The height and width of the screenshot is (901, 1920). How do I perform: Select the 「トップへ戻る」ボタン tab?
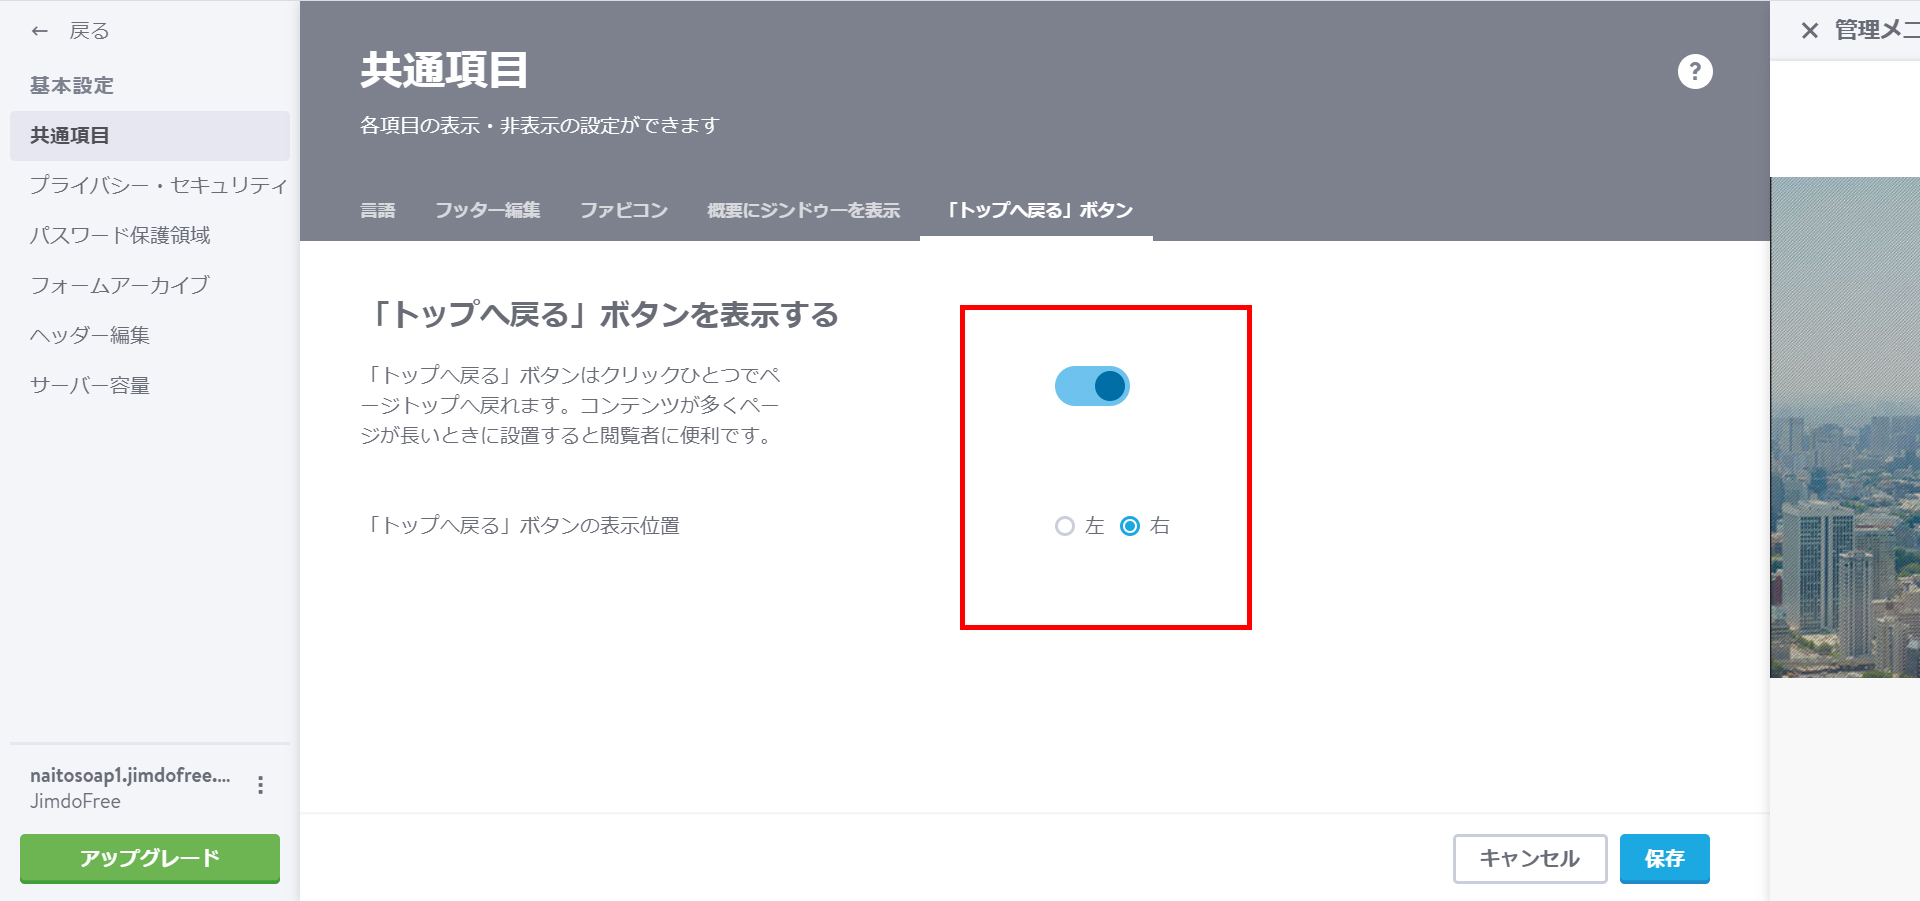click(x=1037, y=210)
